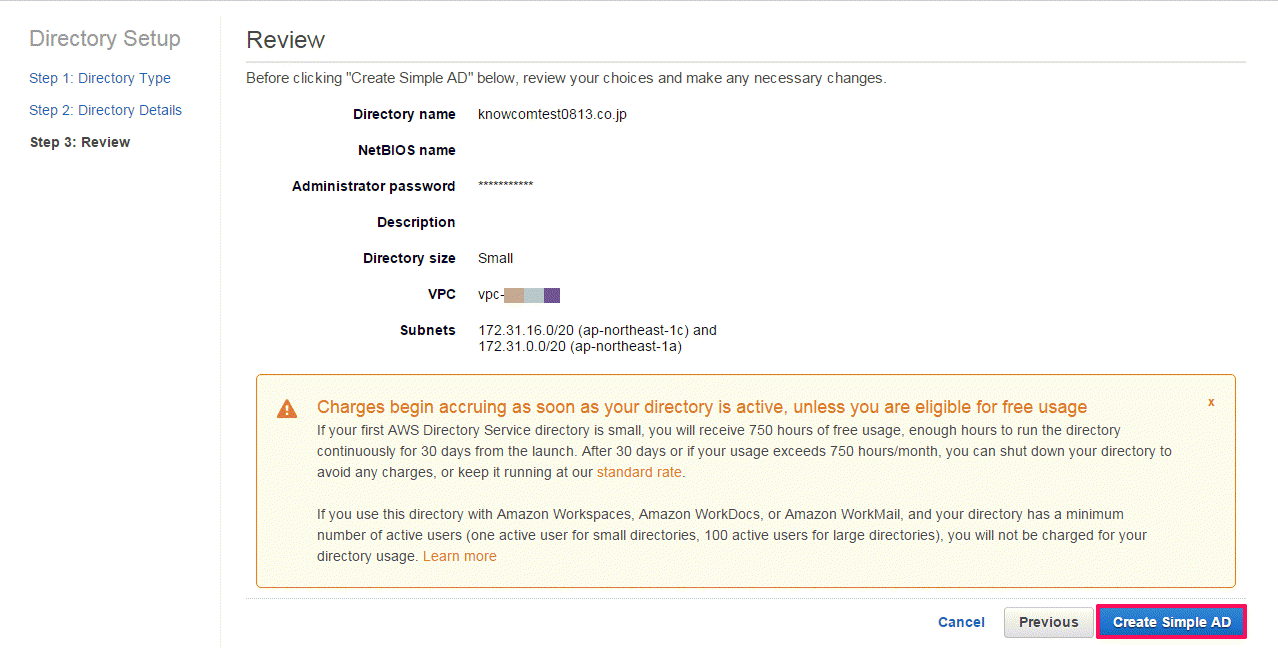Click the Charges begin accruing warning title
This screenshot has width=1278, height=670.
[x=702, y=407]
